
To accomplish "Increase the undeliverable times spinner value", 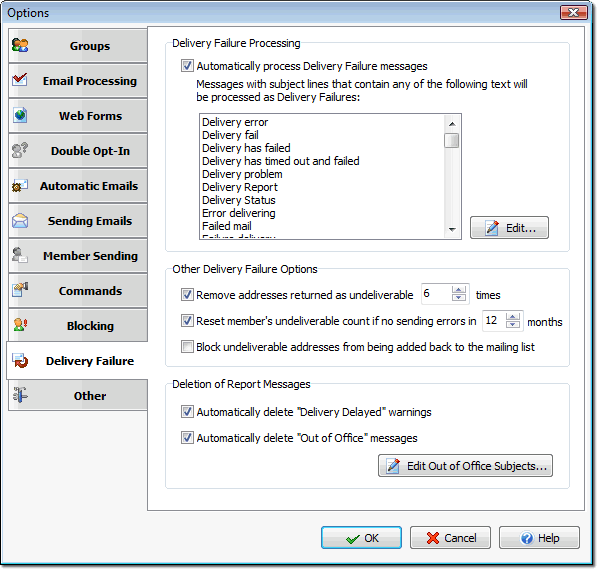I will [459, 290].
